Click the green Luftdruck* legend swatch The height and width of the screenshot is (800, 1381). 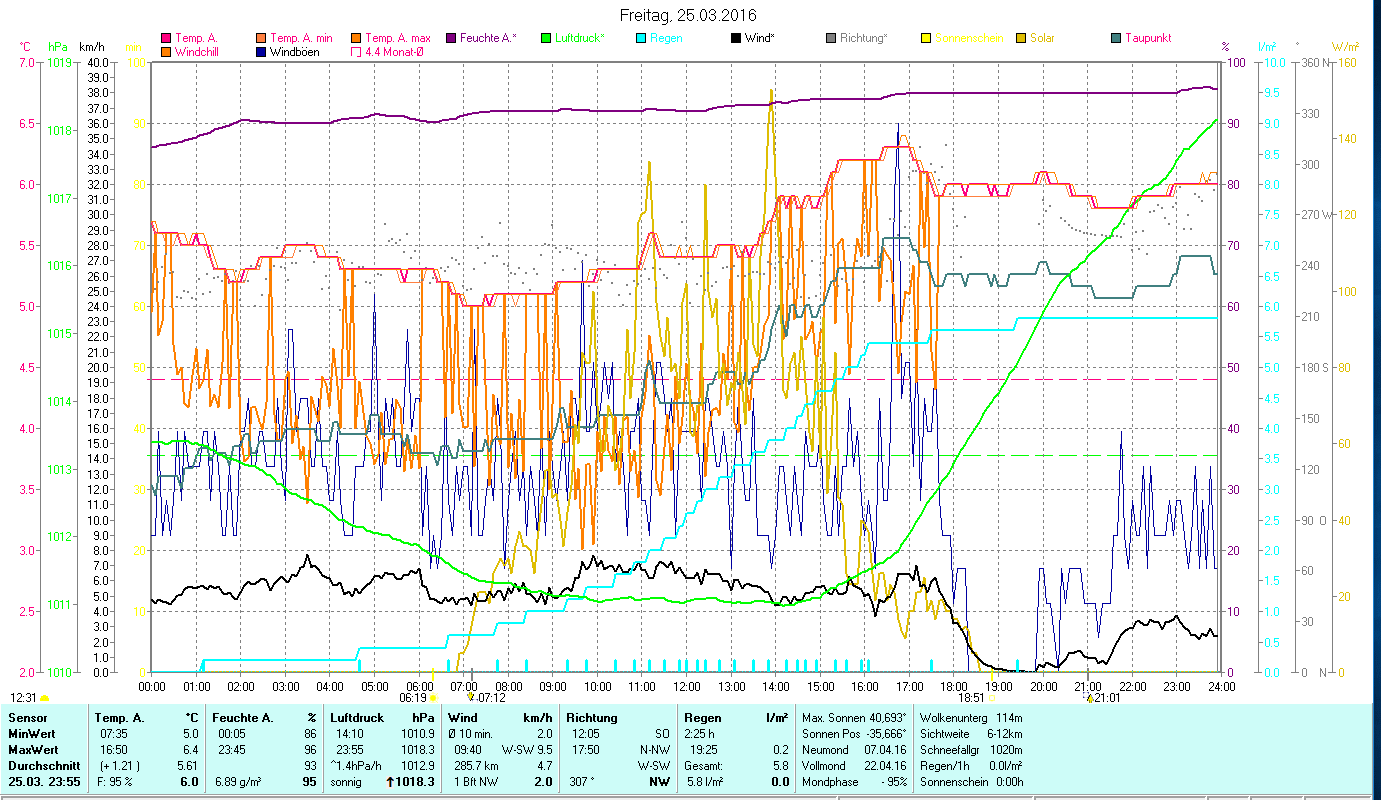[x=546, y=38]
